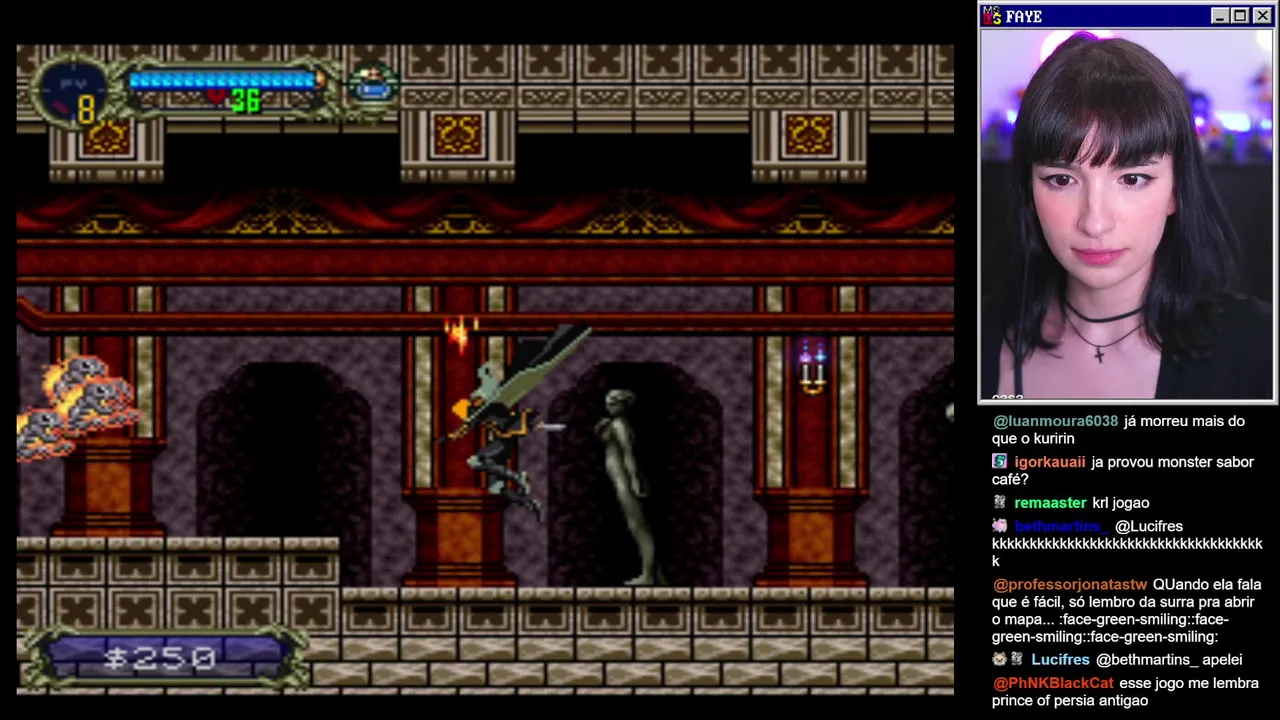Click the MS icon in FAYE title bar
This screenshot has height=720, width=1280.
click(x=992, y=16)
